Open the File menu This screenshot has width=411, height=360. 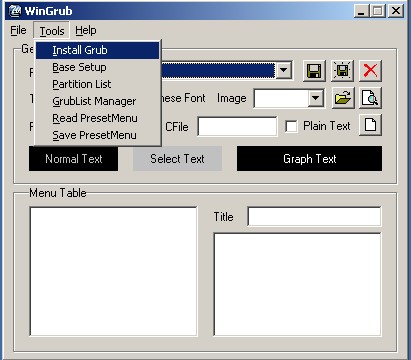pyautogui.click(x=18, y=30)
